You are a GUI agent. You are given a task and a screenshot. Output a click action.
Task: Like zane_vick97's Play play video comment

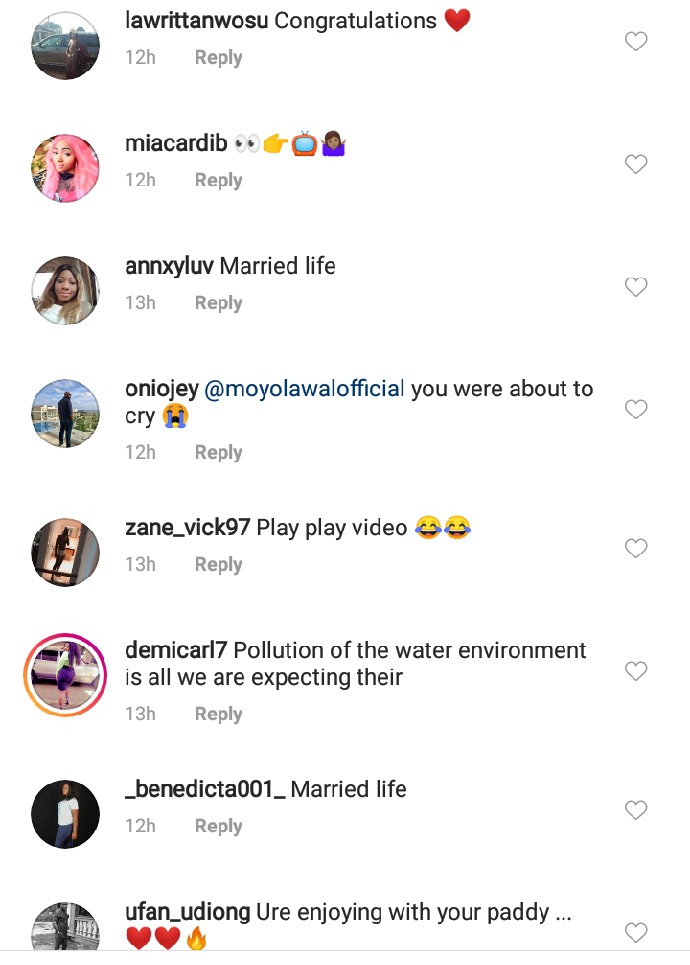pos(636,548)
